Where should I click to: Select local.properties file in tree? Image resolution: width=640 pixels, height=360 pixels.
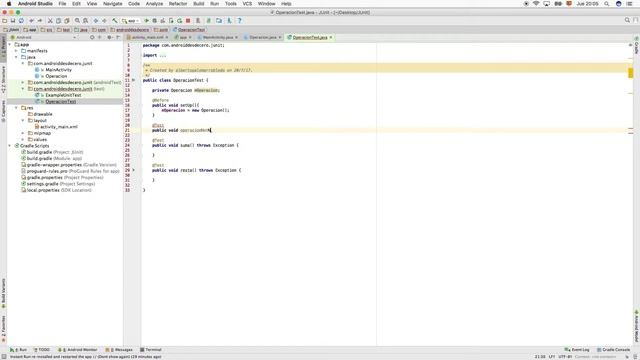click(59, 190)
